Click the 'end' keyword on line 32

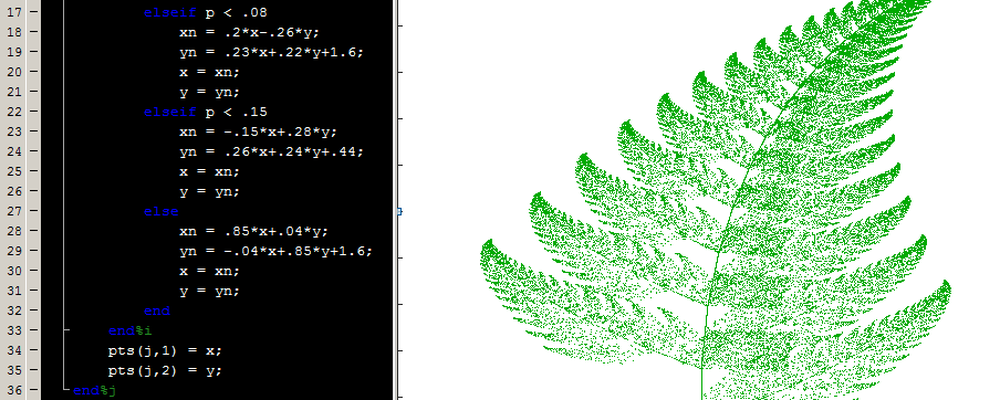pos(157,310)
